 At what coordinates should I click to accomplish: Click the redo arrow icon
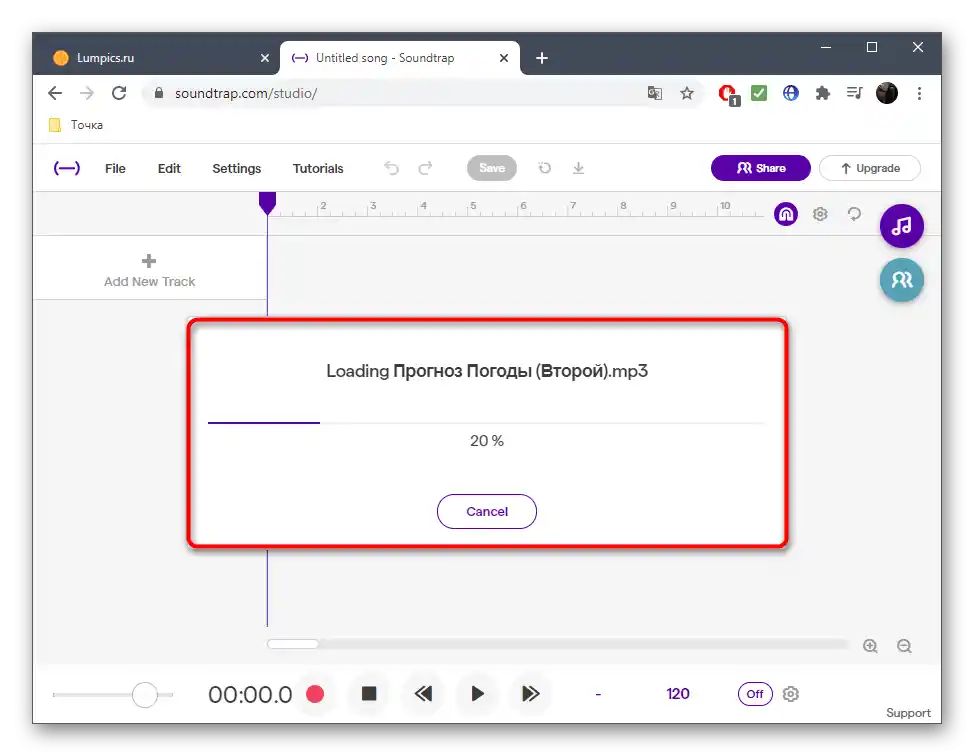point(426,168)
